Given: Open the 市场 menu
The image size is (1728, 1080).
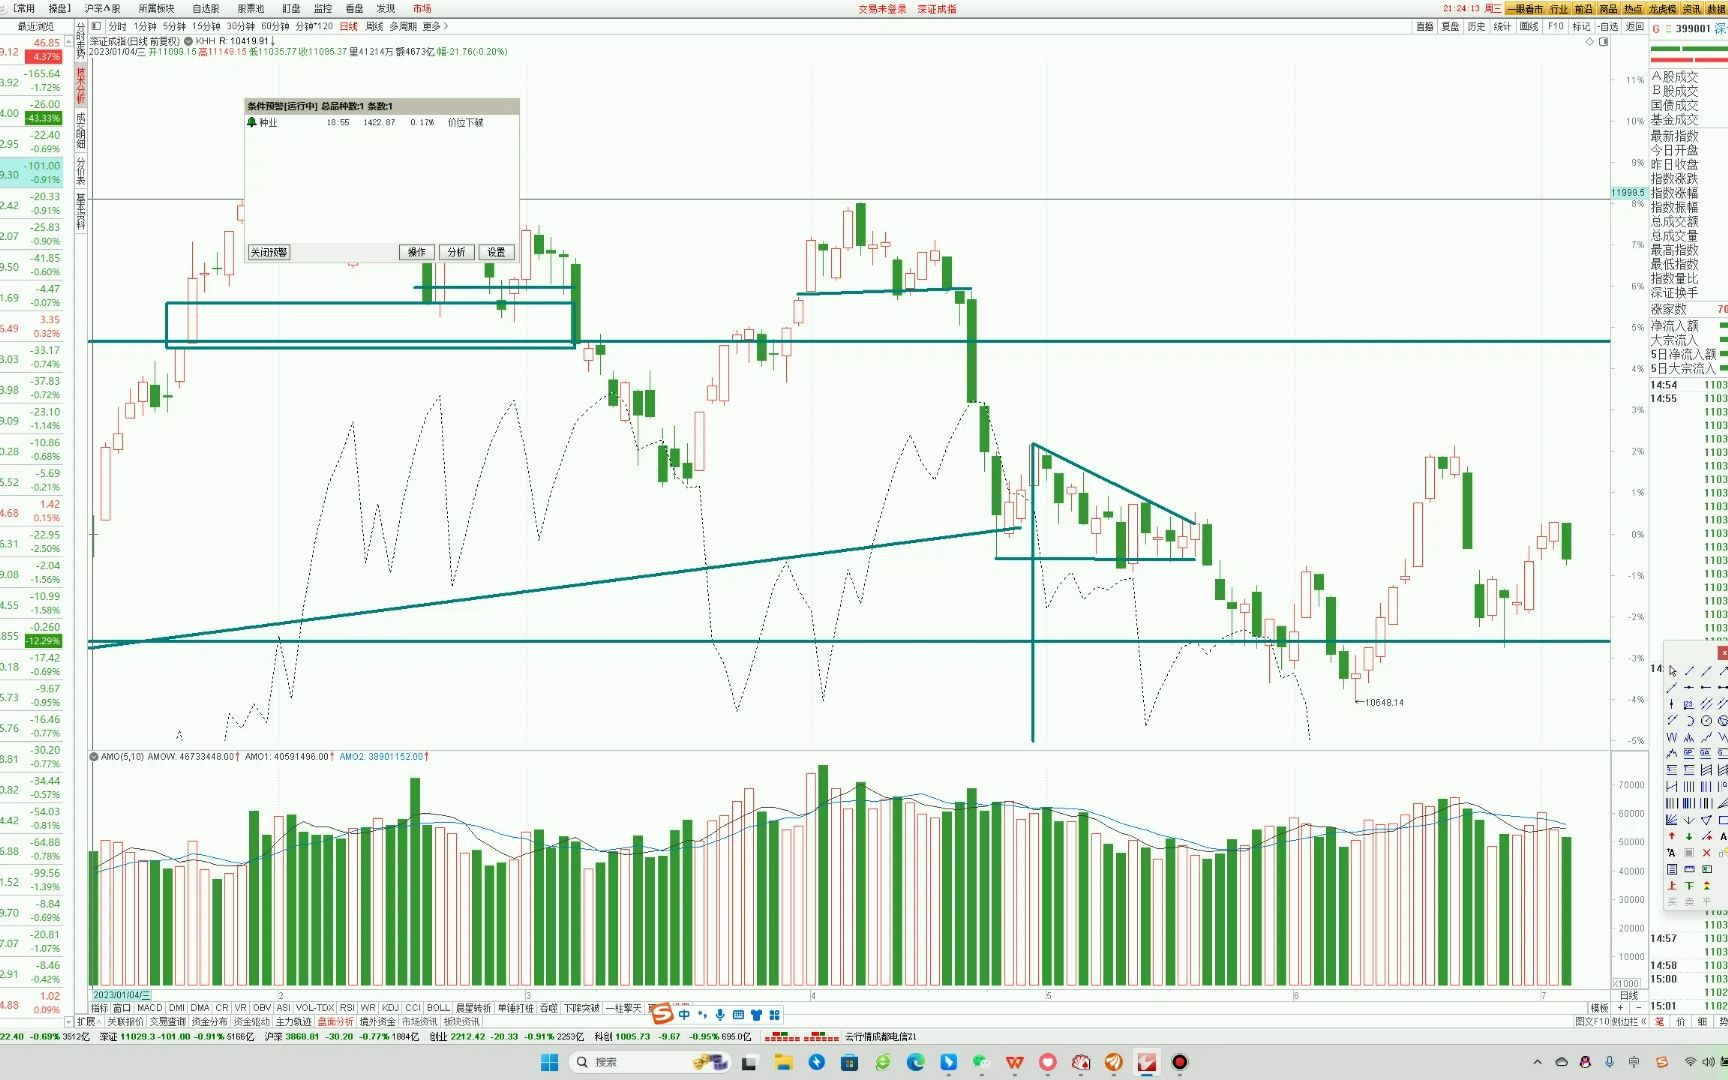Looking at the screenshot, I should [422, 8].
